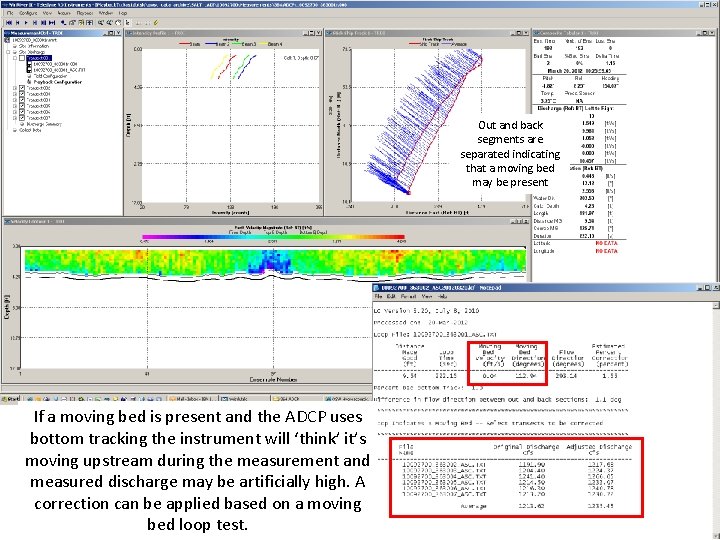Open the Playback menu
Screen dimensions: 720x540
(84, 13)
